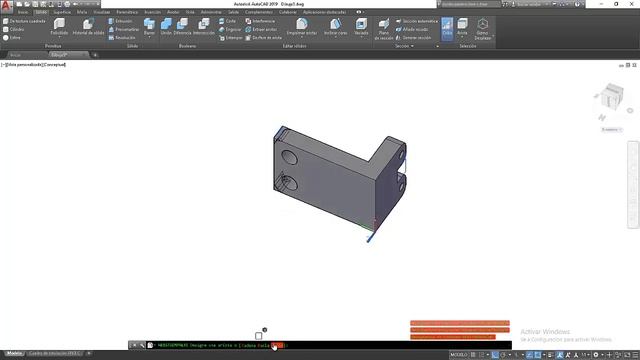The image size is (640, 360).
Task: Switch to the Paramétrico ribbon tab
Action: click(127, 12)
